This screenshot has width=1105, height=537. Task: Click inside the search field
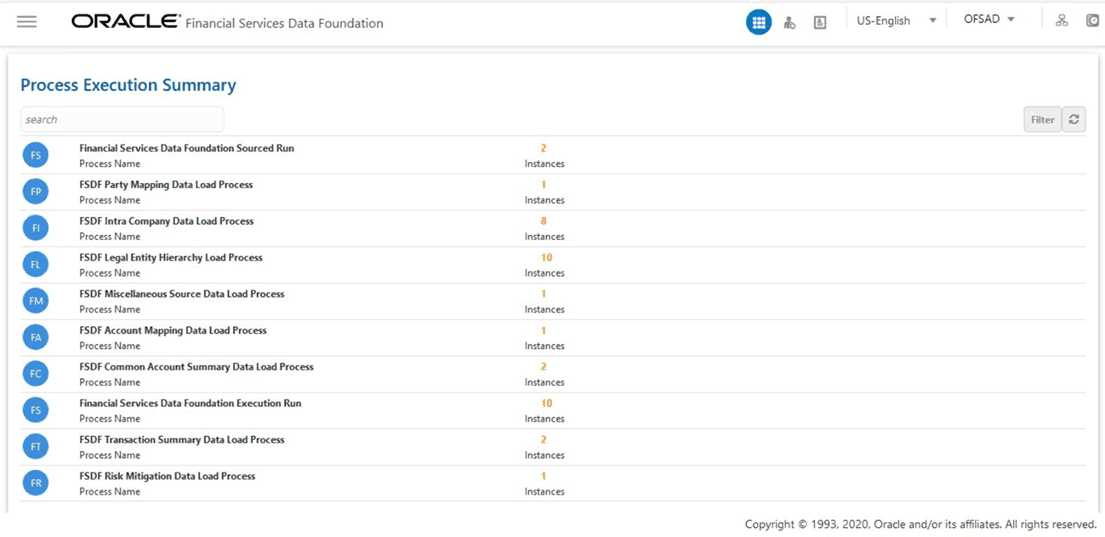[x=122, y=120]
